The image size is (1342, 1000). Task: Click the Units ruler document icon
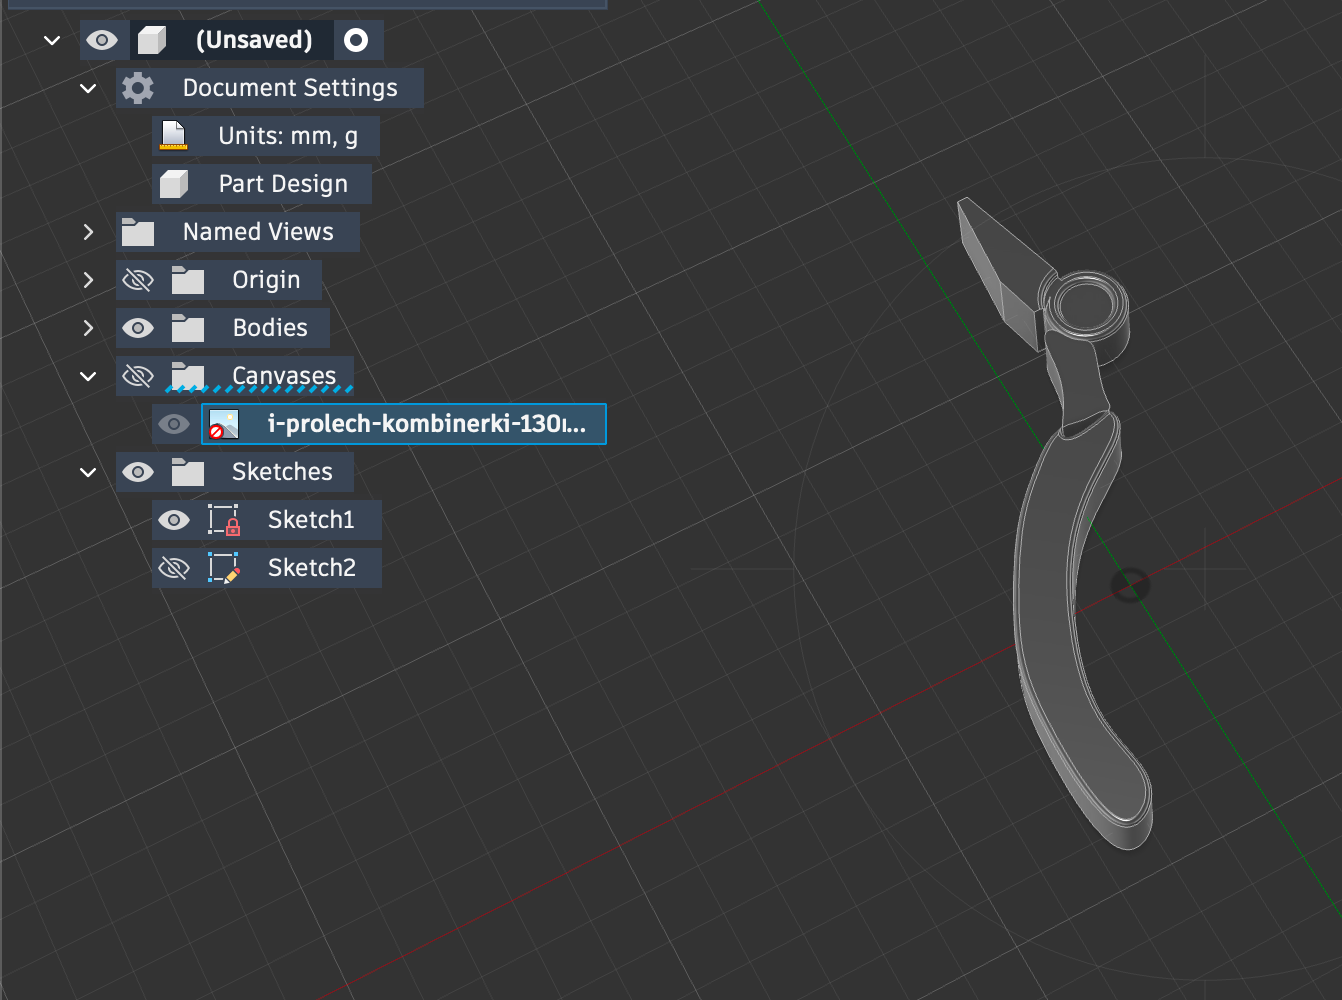[x=174, y=136]
